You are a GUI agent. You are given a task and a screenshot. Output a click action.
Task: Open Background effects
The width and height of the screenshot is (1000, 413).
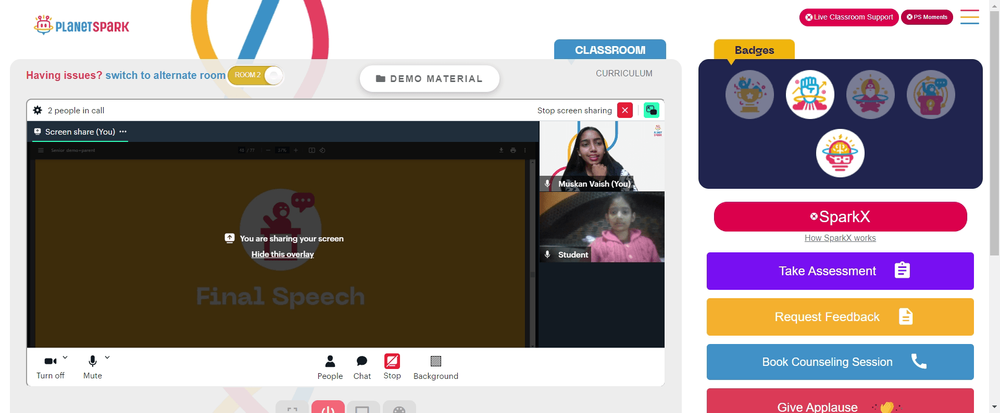(x=436, y=368)
